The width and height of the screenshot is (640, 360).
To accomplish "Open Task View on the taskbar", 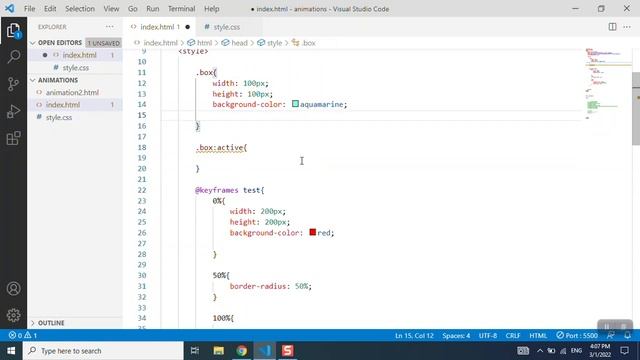I will [x=195, y=351].
